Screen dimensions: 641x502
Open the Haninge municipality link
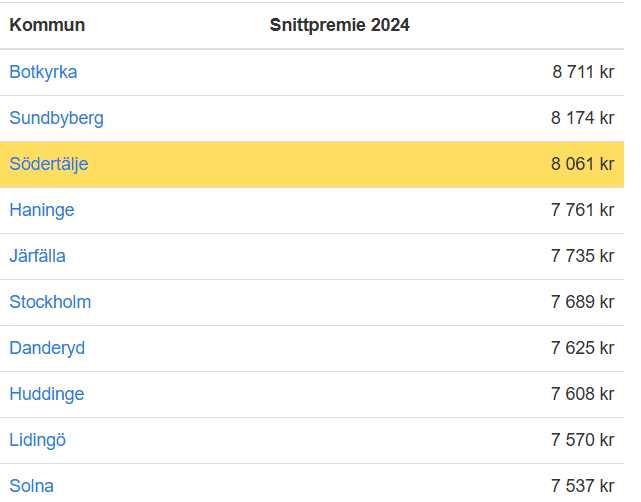(x=42, y=210)
